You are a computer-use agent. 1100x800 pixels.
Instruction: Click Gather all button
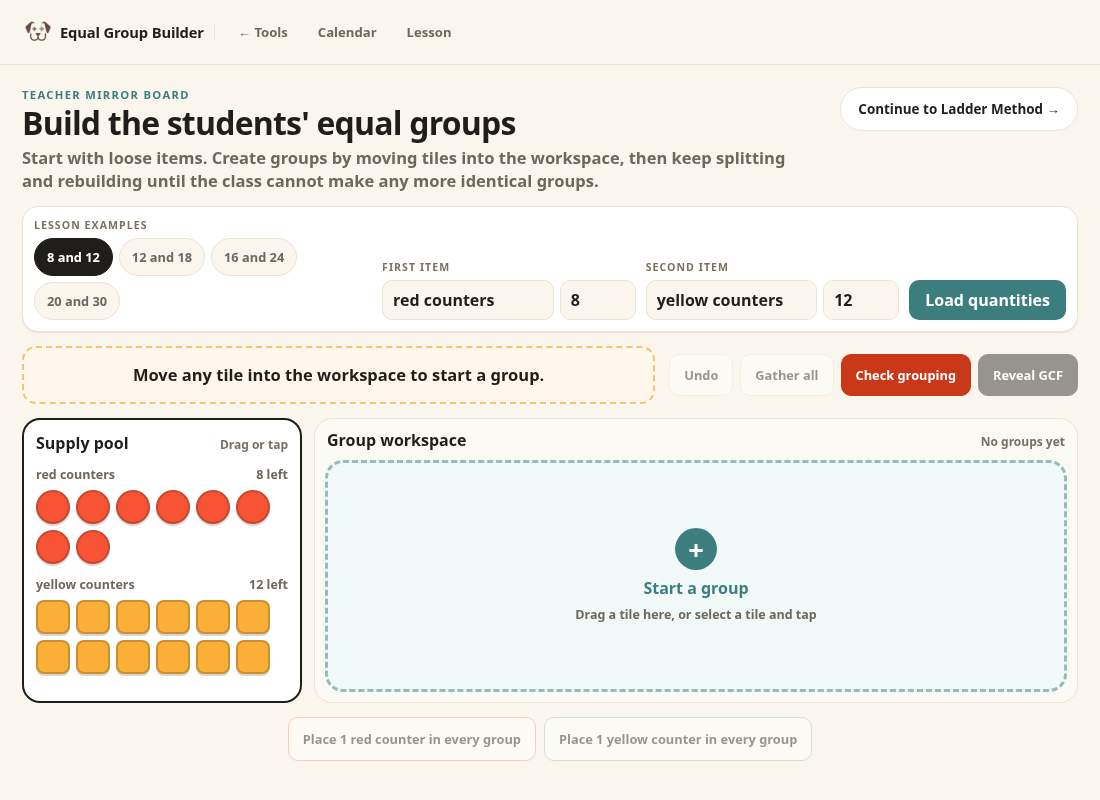tap(786, 375)
